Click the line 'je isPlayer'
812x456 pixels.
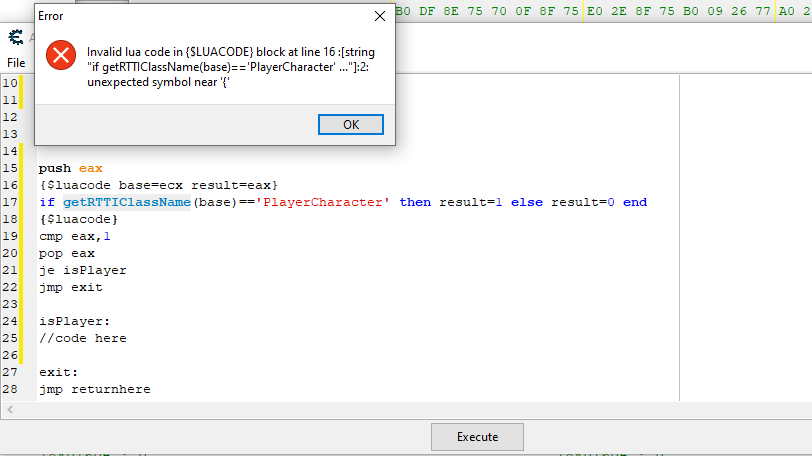click(83, 270)
